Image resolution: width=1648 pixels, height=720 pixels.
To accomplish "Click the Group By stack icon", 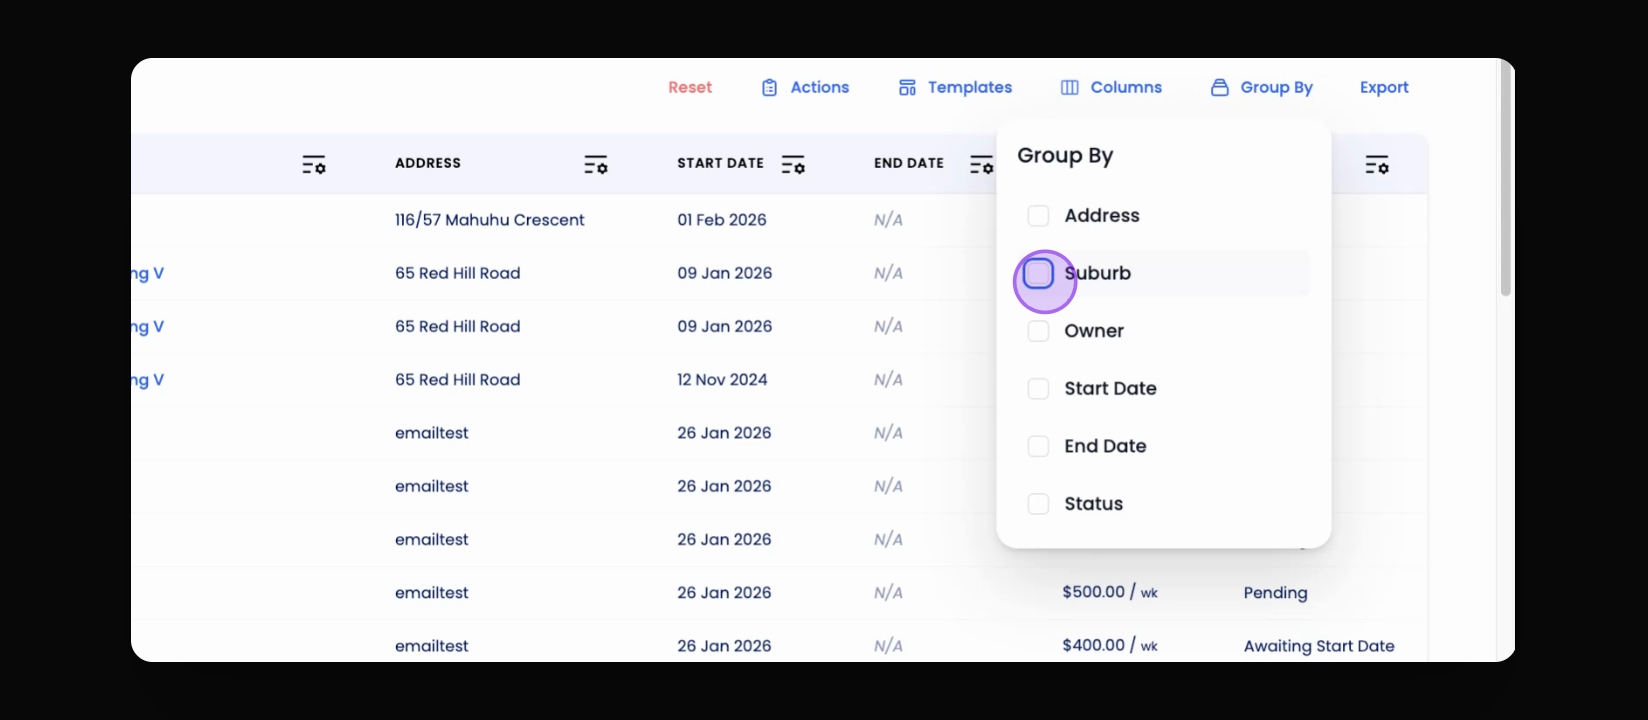I will click(1219, 88).
